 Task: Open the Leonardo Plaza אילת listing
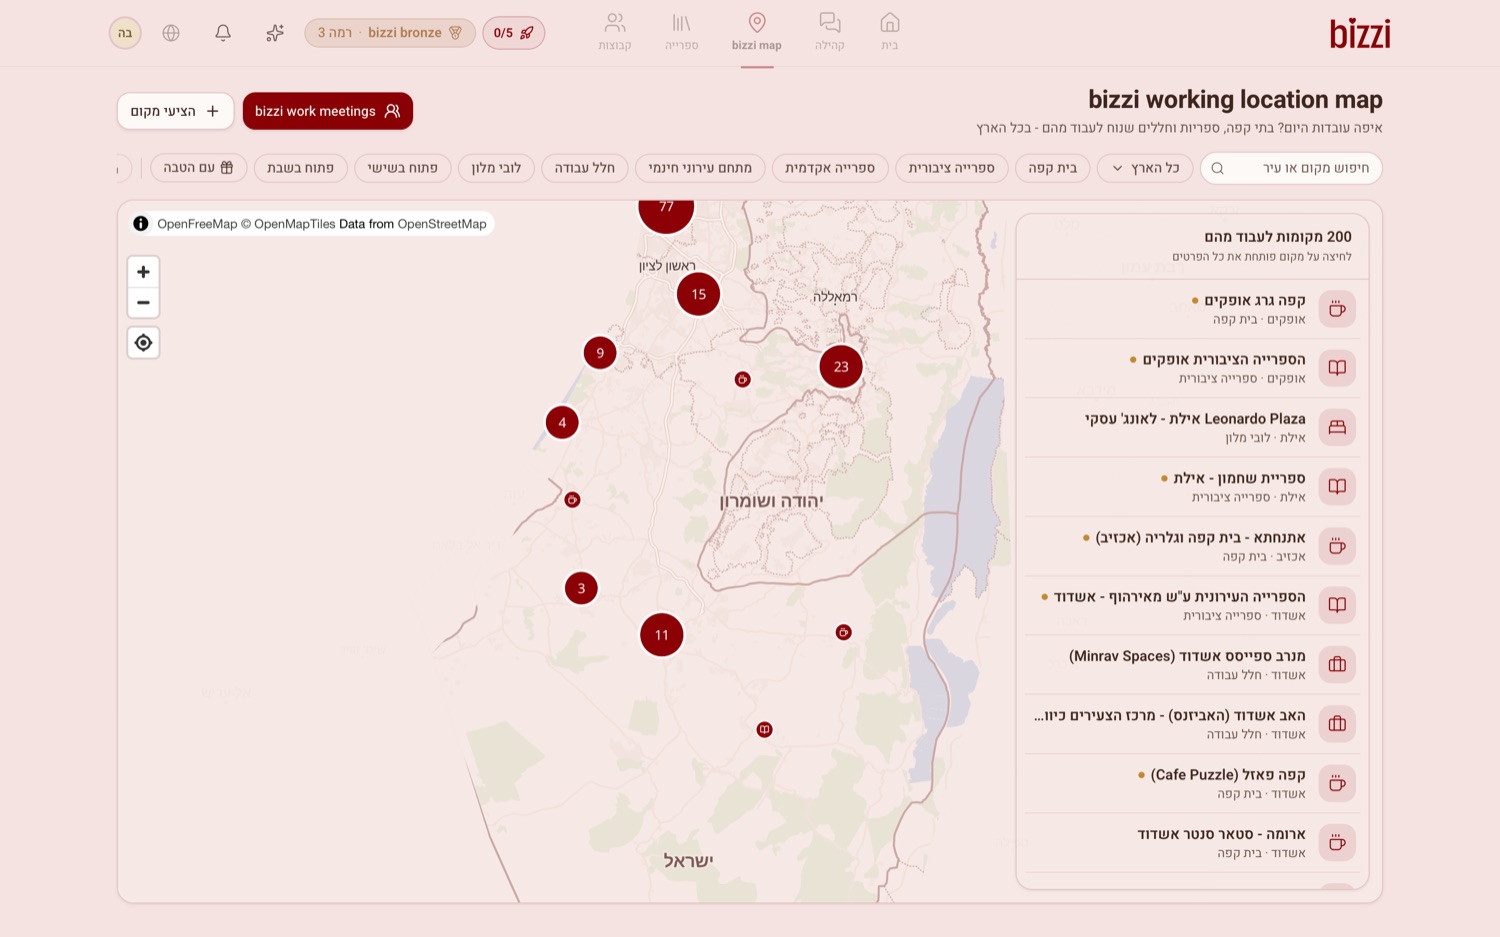1190,427
